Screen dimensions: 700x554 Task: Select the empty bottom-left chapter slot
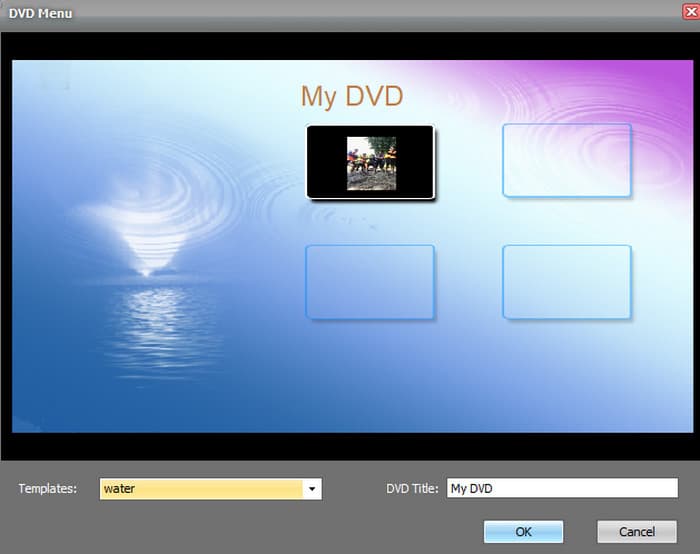point(369,282)
